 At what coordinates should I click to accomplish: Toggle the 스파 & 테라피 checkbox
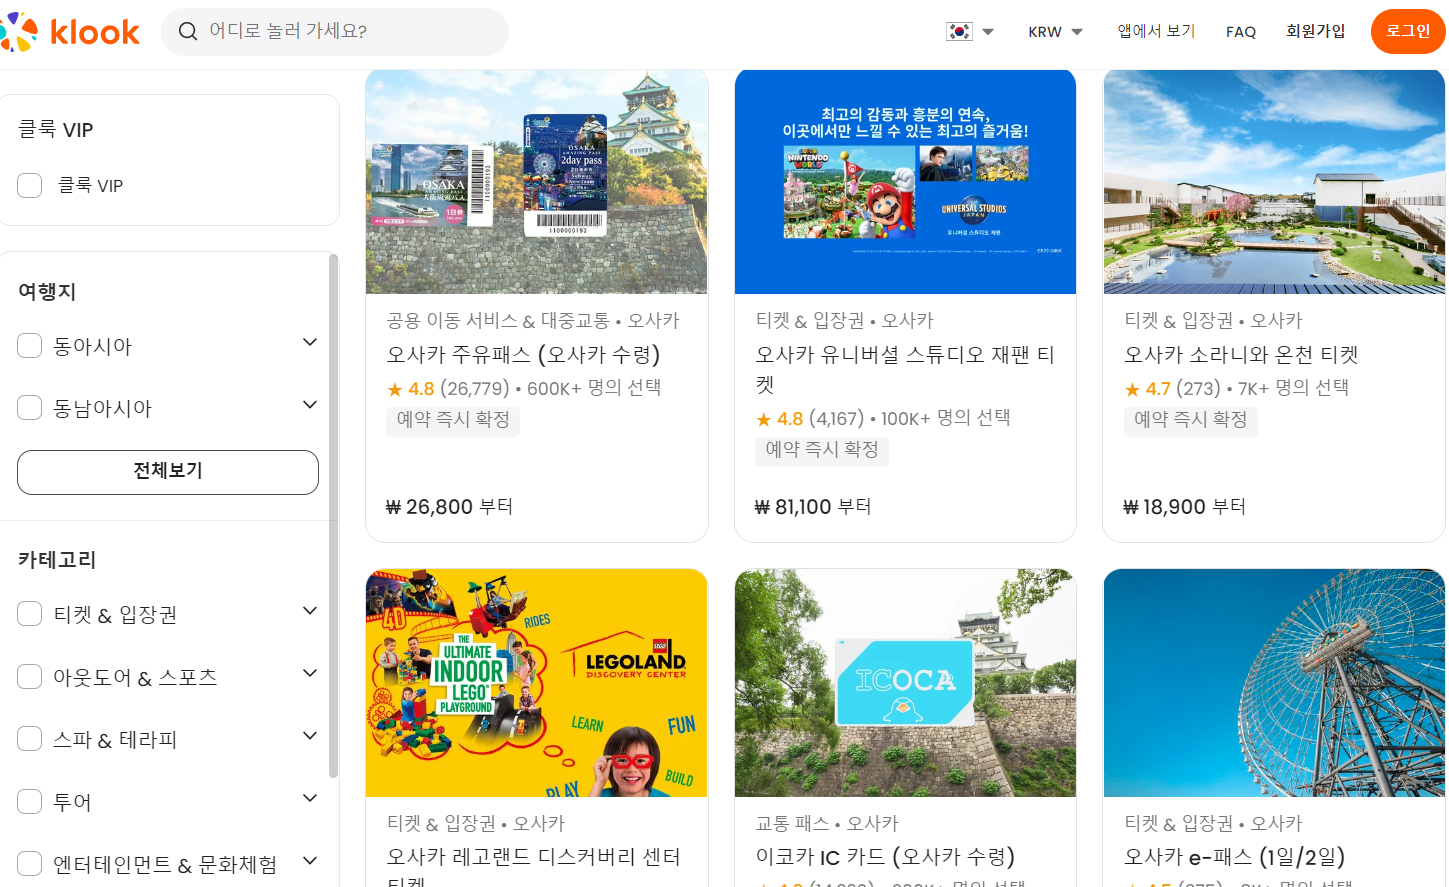(30, 739)
